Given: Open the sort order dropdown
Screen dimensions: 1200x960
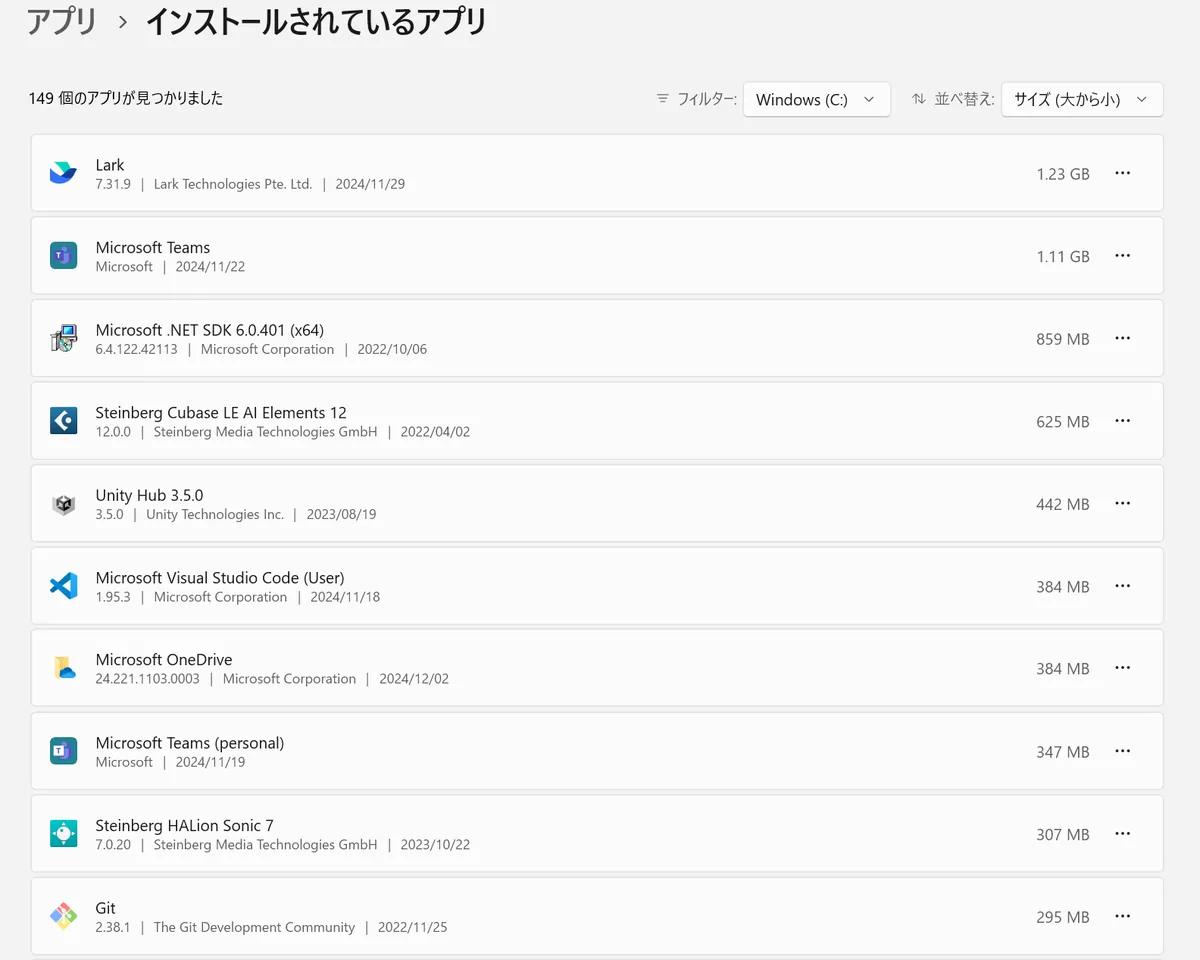Looking at the screenshot, I should point(1081,99).
